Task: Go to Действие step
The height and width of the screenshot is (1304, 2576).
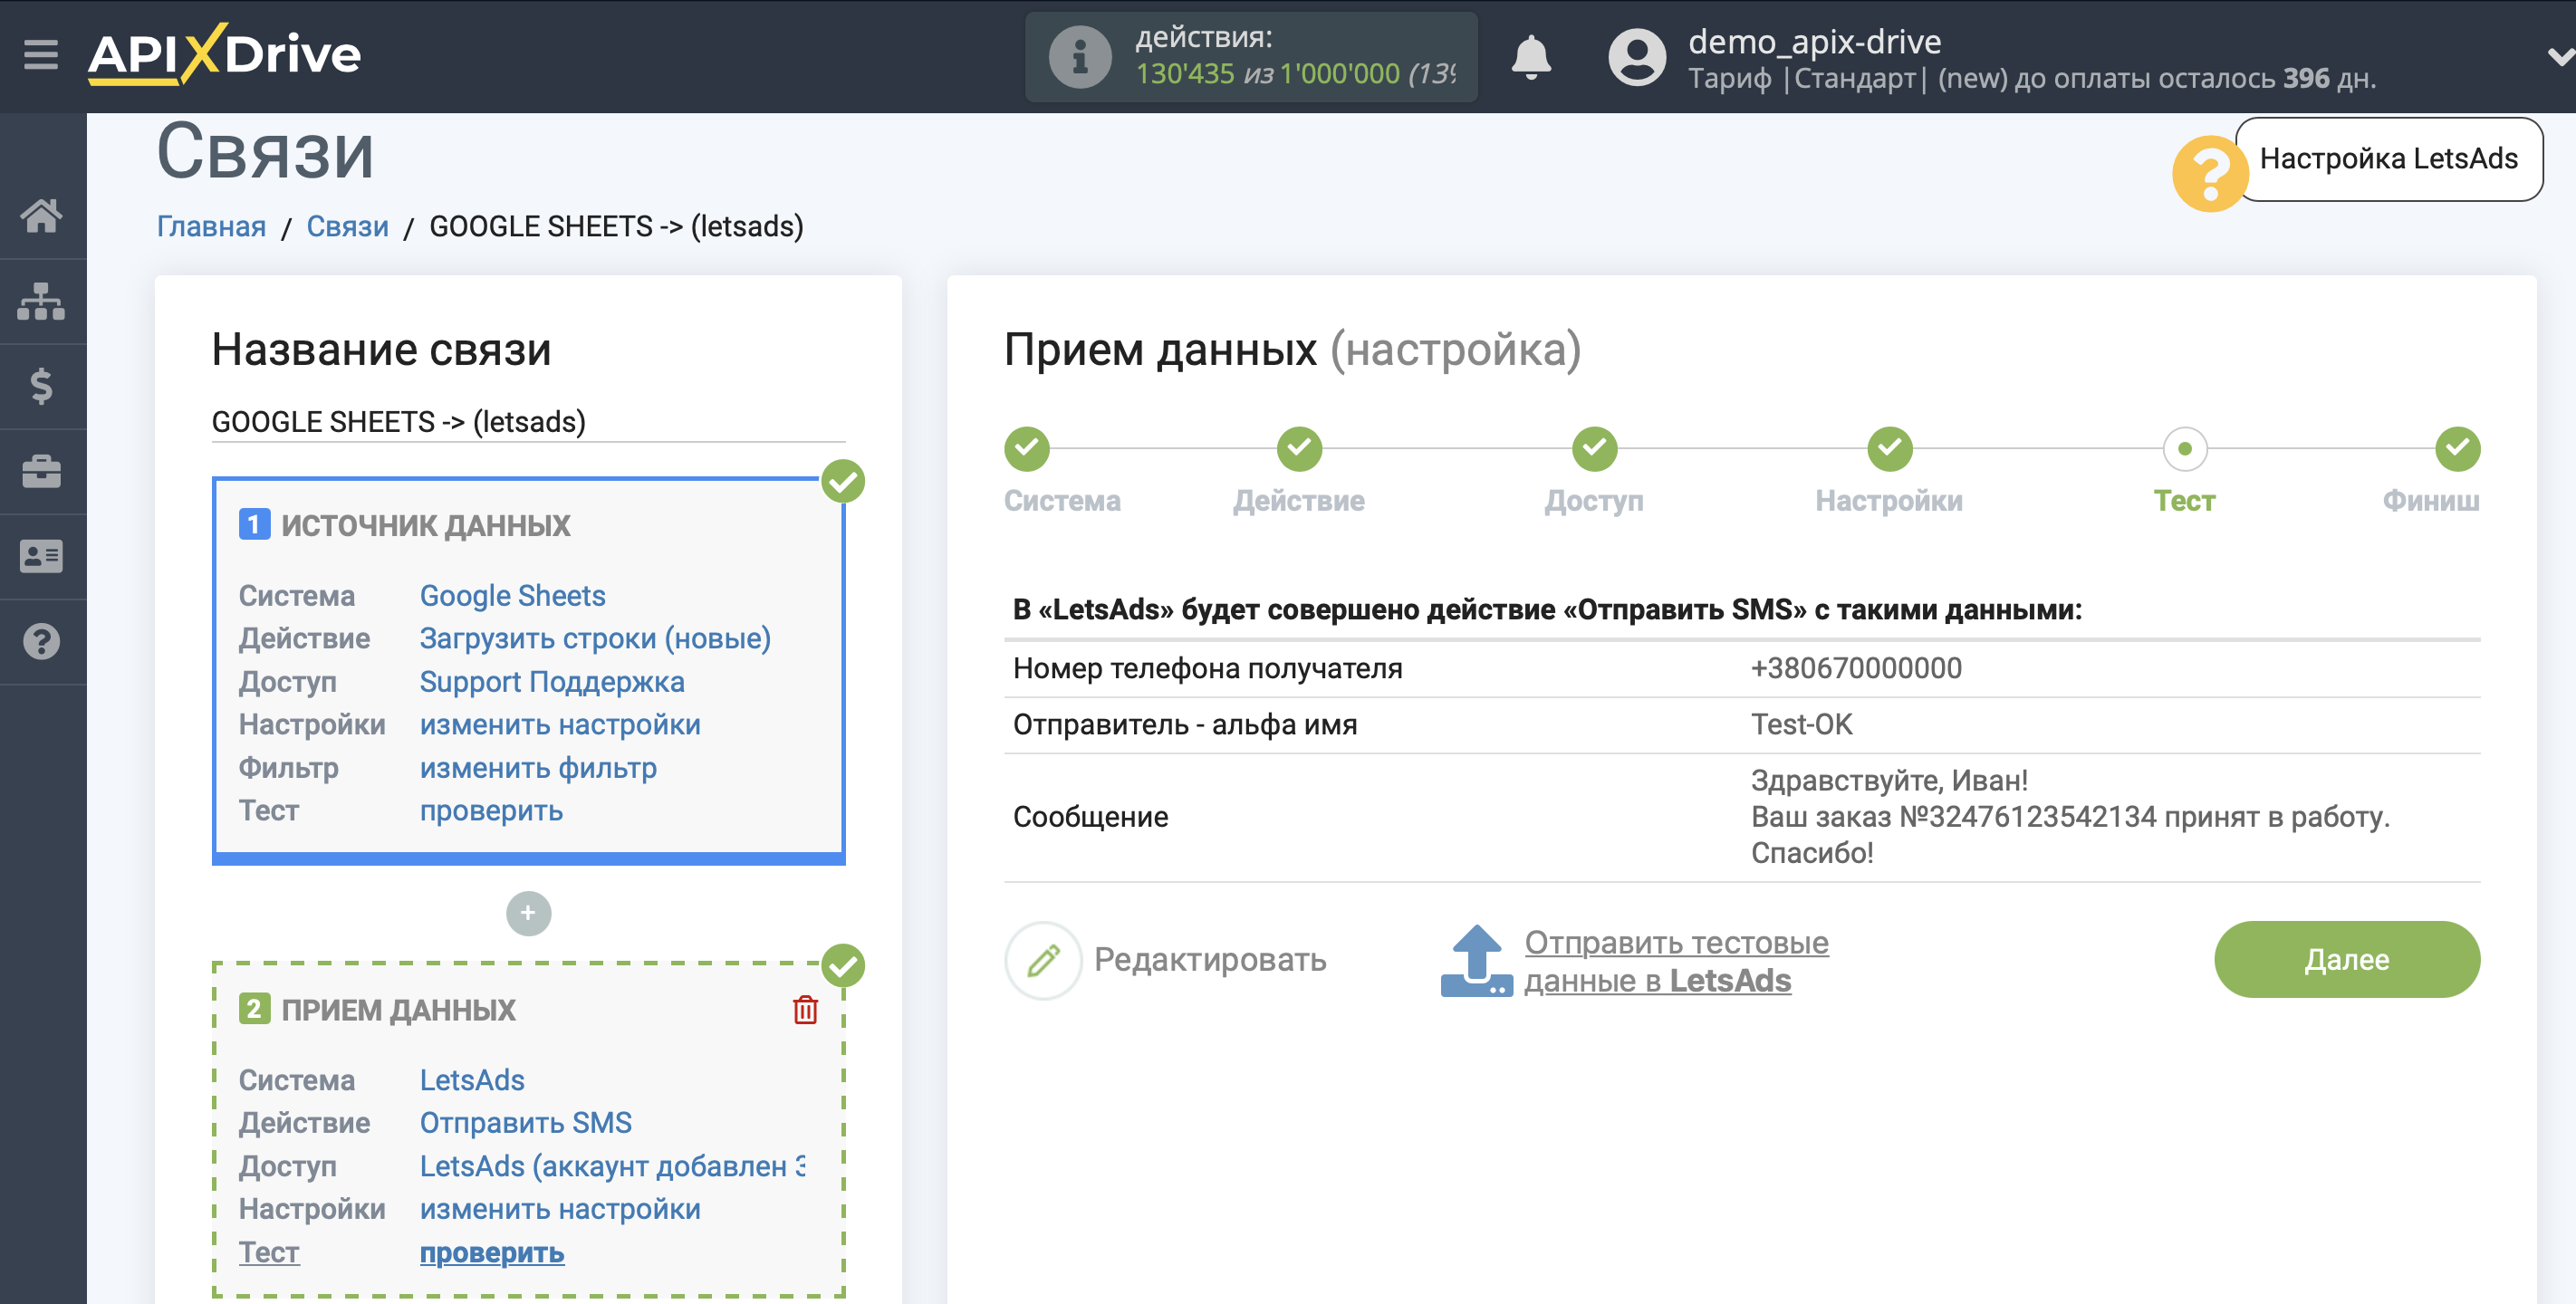Action: click(x=1299, y=449)
